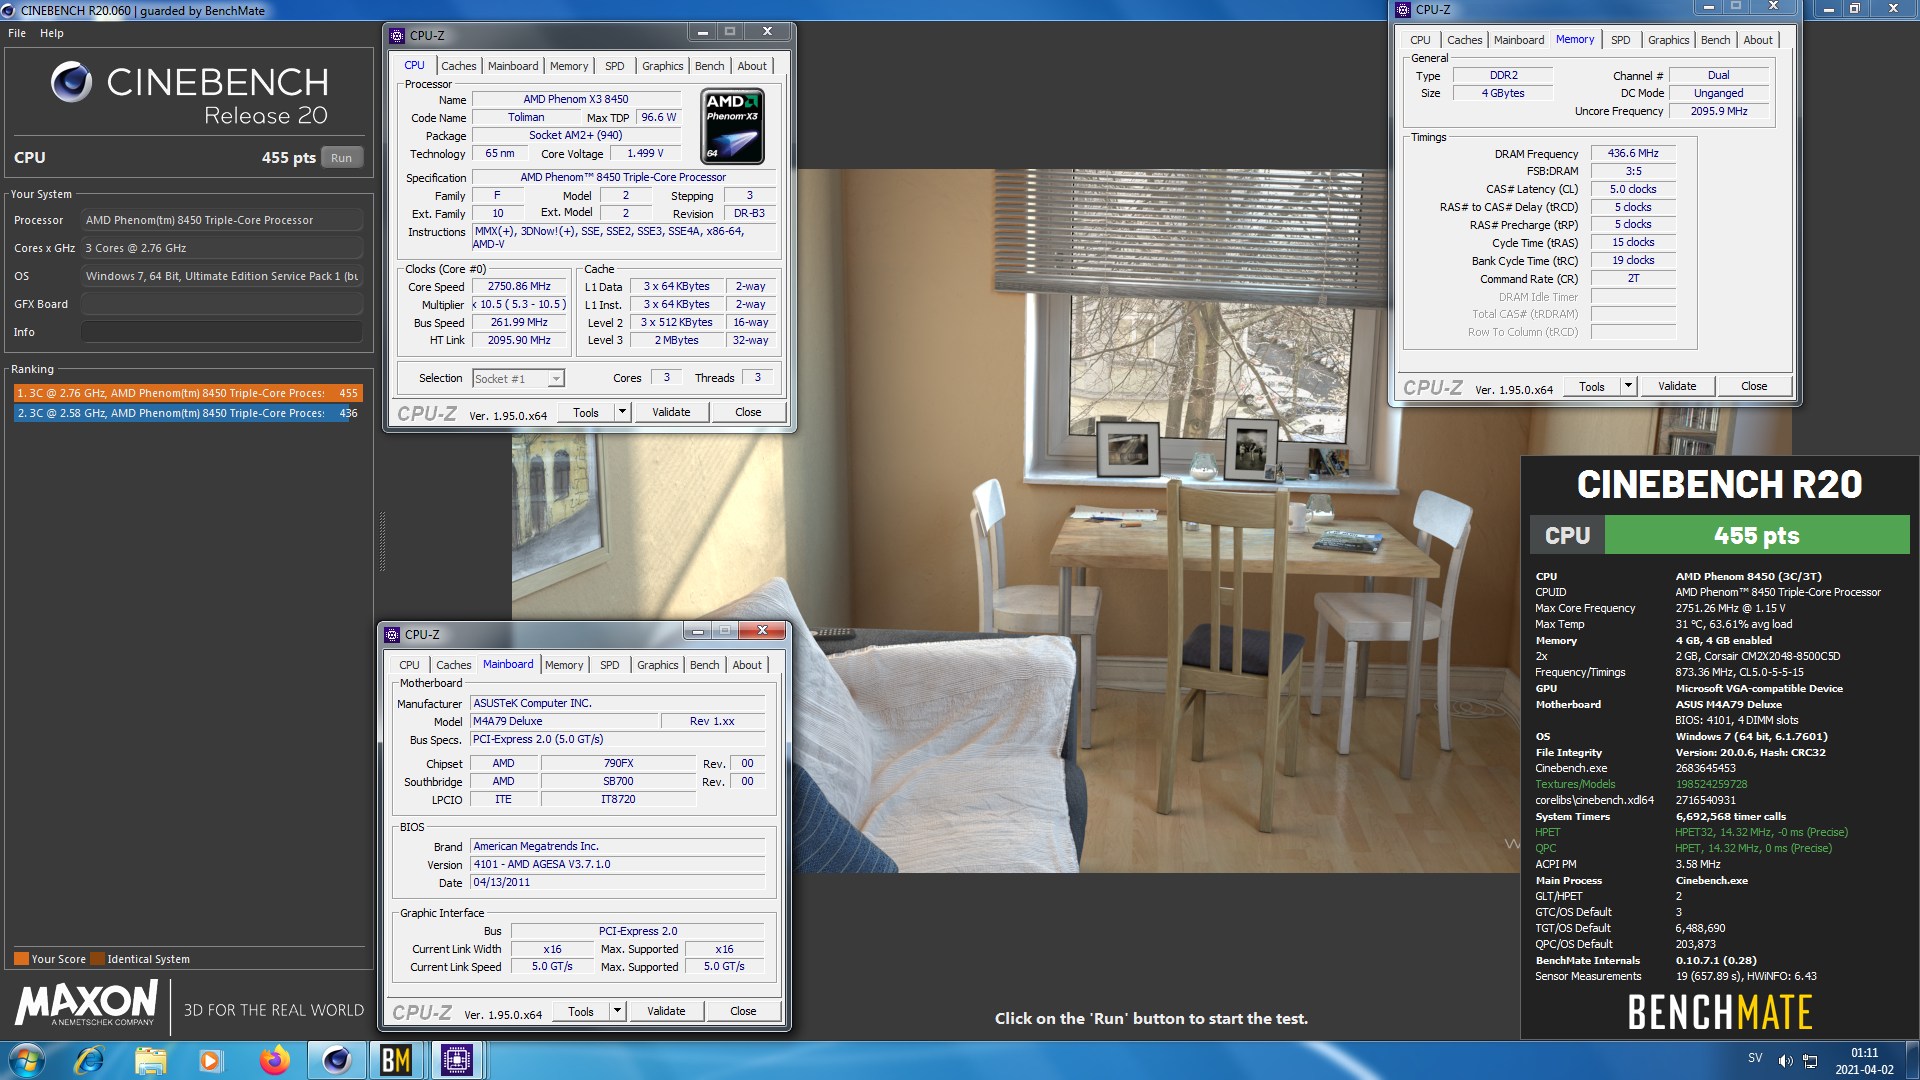Click Validate in CPU-Z Memory window
Screen dimensions: 1920x1080
(x=1677, y=386)
